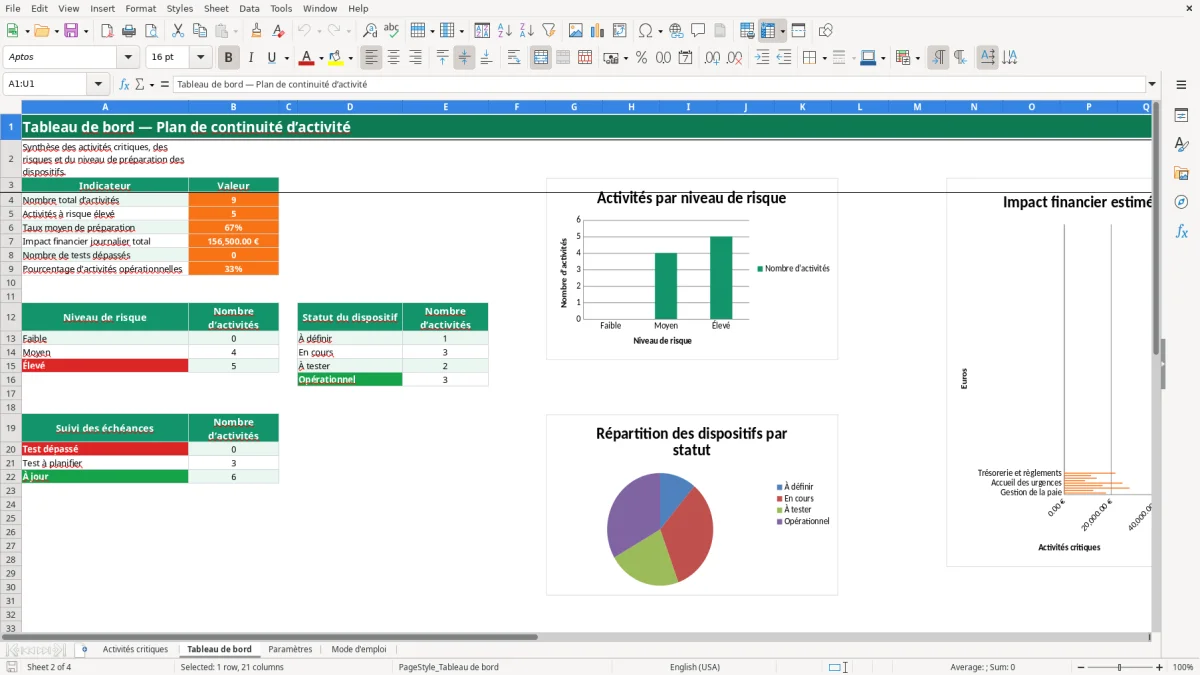Format the cell as percent
Screen dimensions: 1200x675
coord(642,58)
